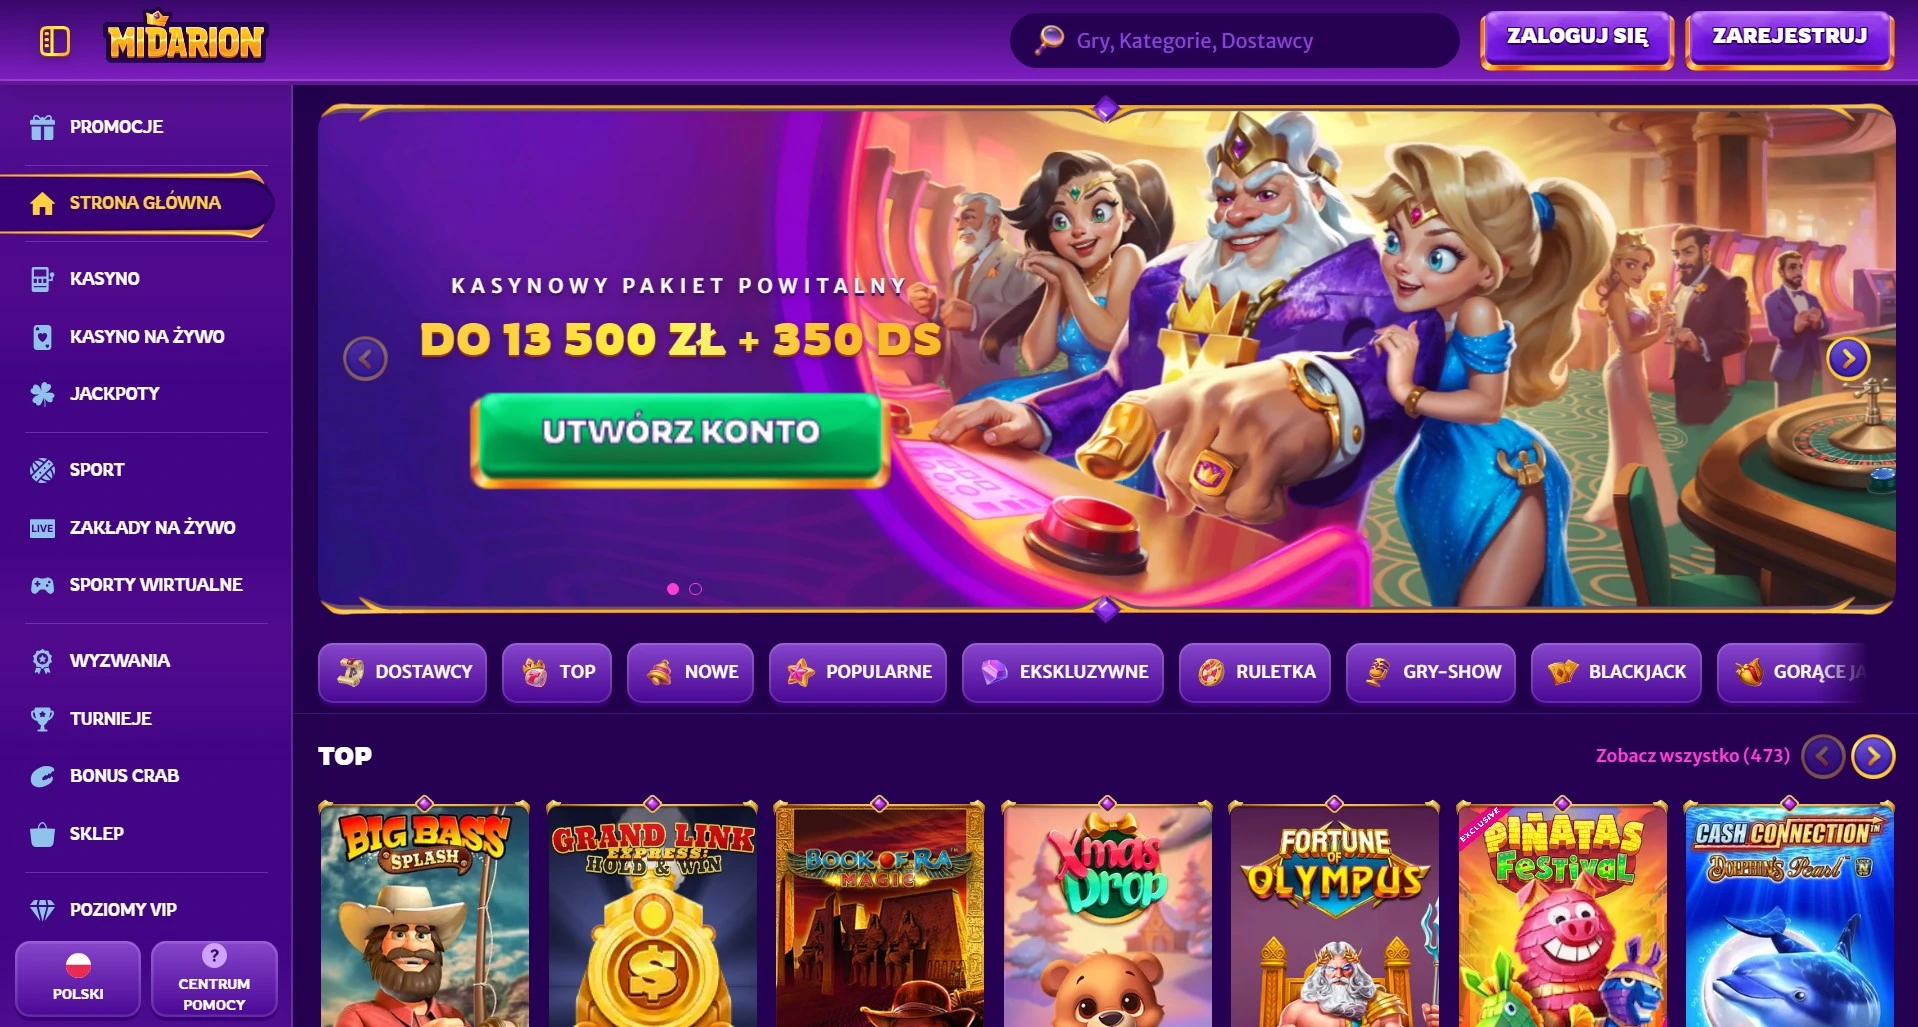Select the Jackpoty clover icon
Image resolution: width=1918 pixels, height=1027 pixels.
42,394
